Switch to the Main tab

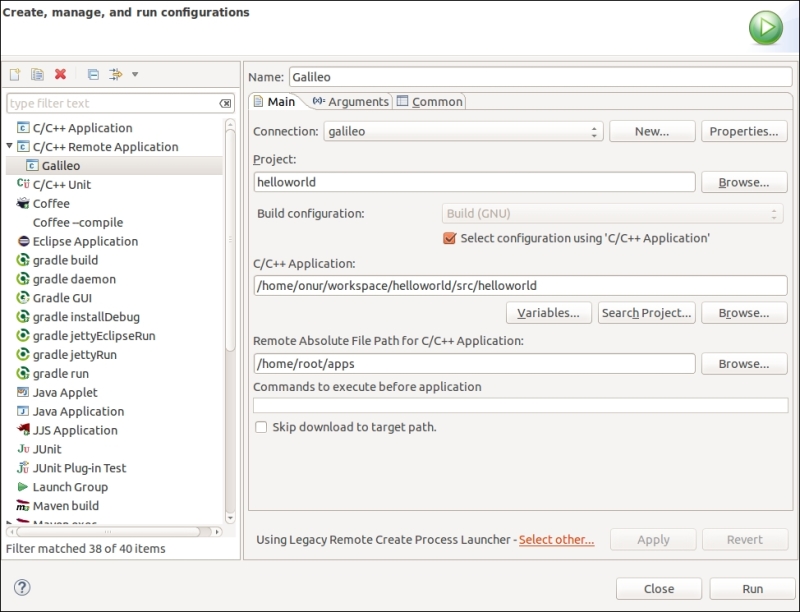pos(275,101)
